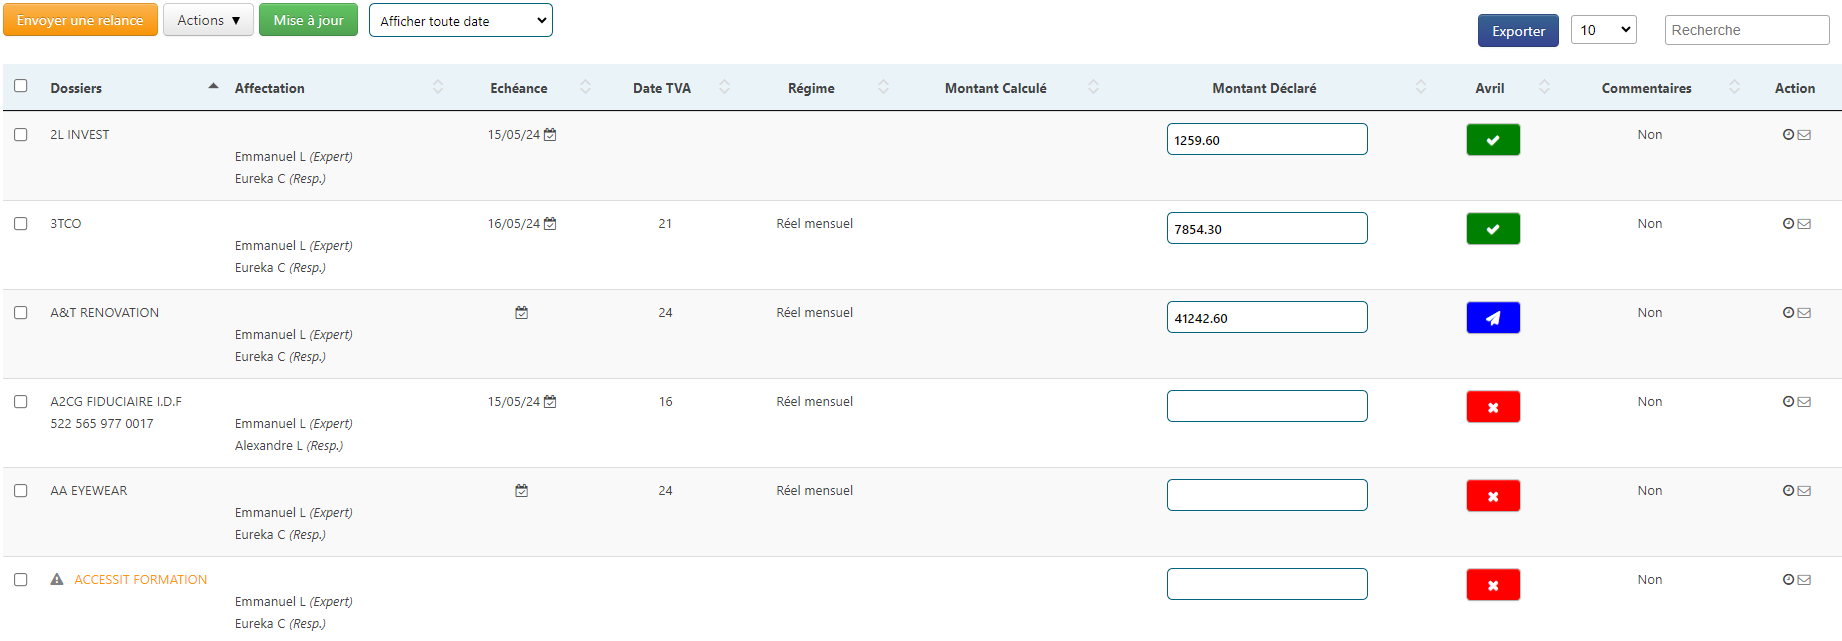
Task: Click the blue paper plane status for A&T RENOVATION
Action: [1492, 318]
